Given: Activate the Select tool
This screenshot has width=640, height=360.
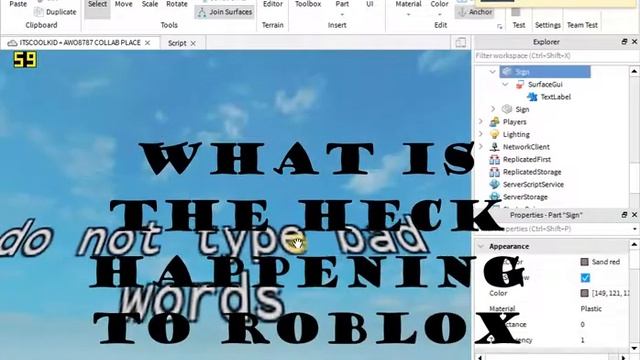Looking at the screenshot, I should pyautogui.click(x=98, y=8).
